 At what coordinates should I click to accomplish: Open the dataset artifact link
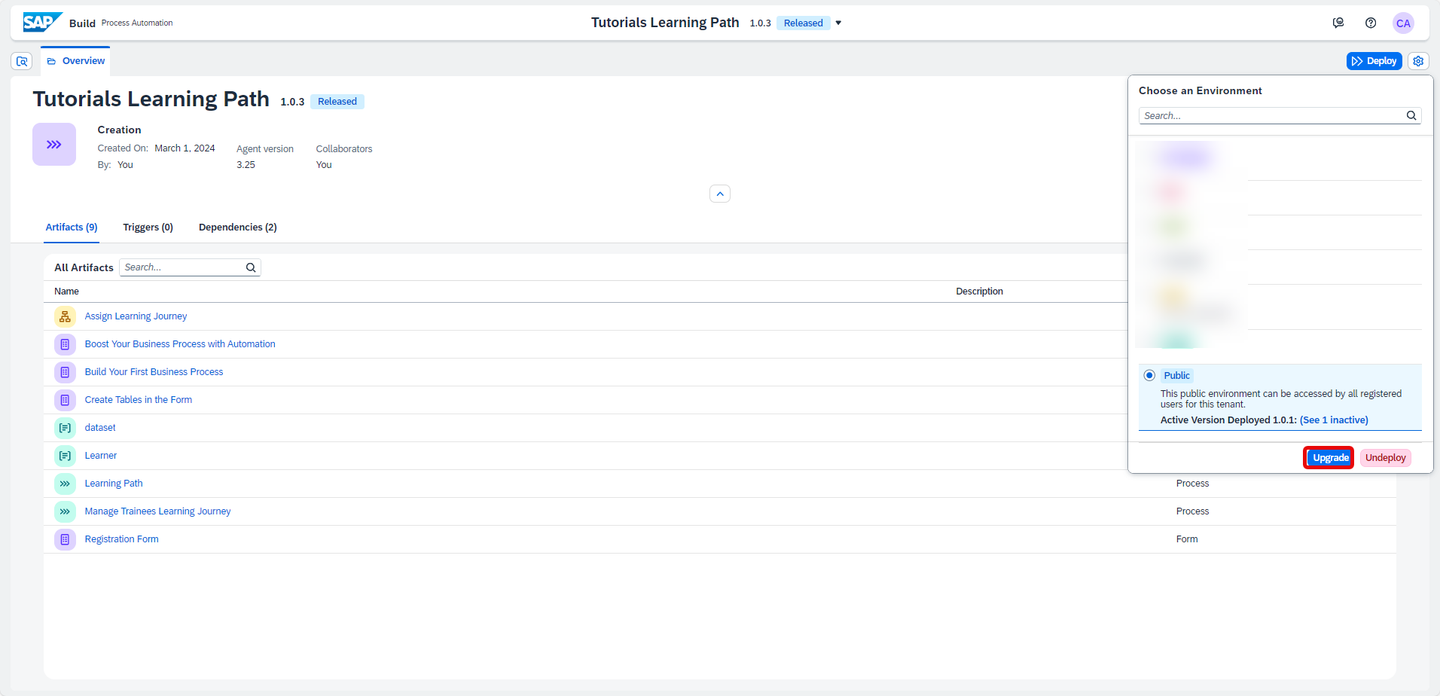(x=100, y=428)
